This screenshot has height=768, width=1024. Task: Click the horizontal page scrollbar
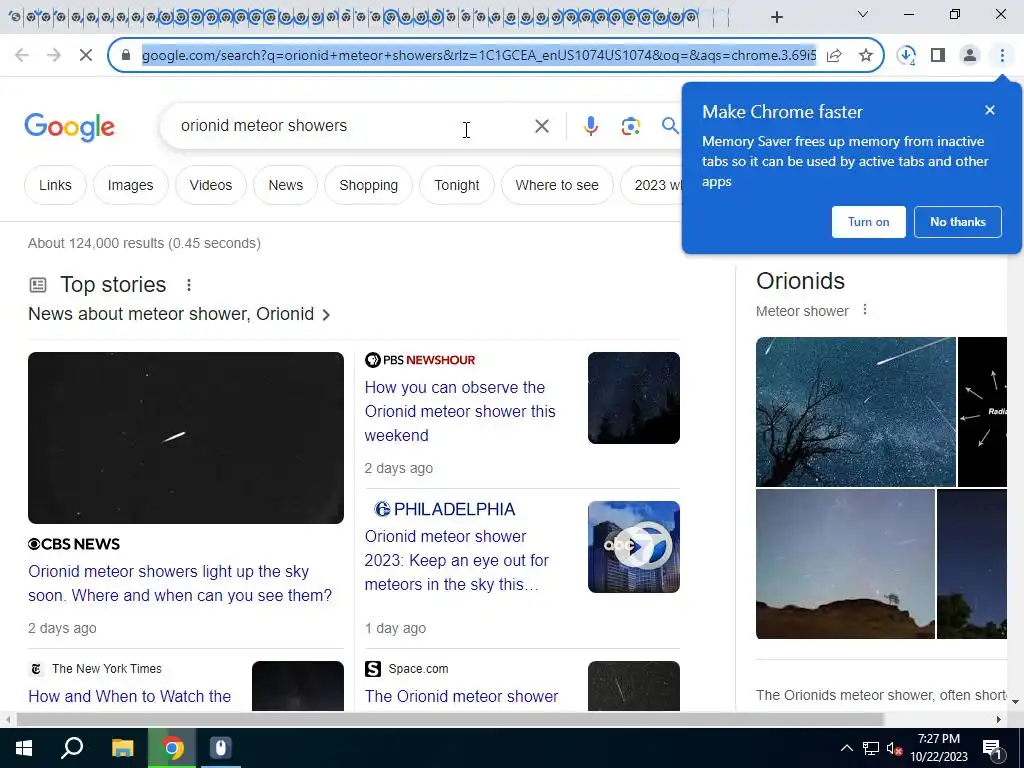tap(449, 719)
